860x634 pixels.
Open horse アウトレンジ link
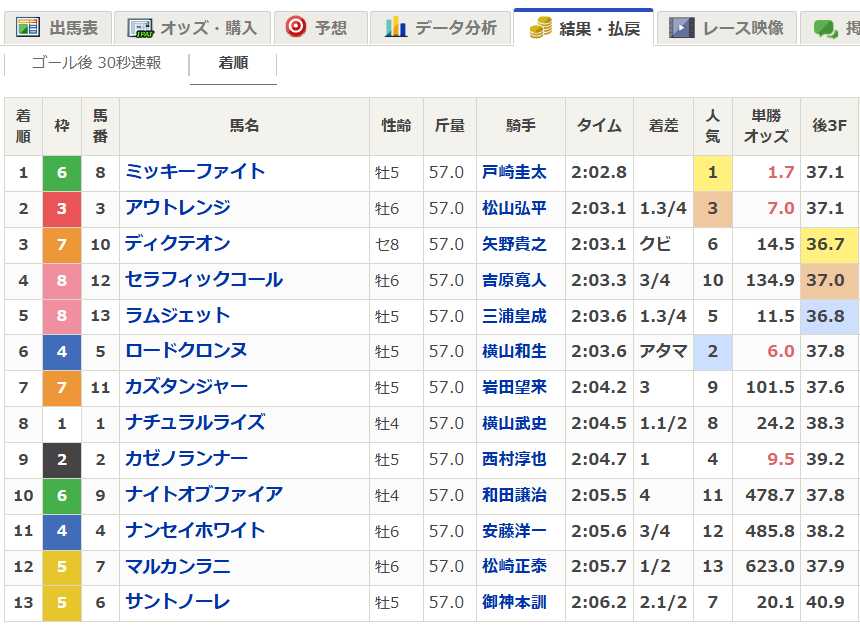pos(178,208)
